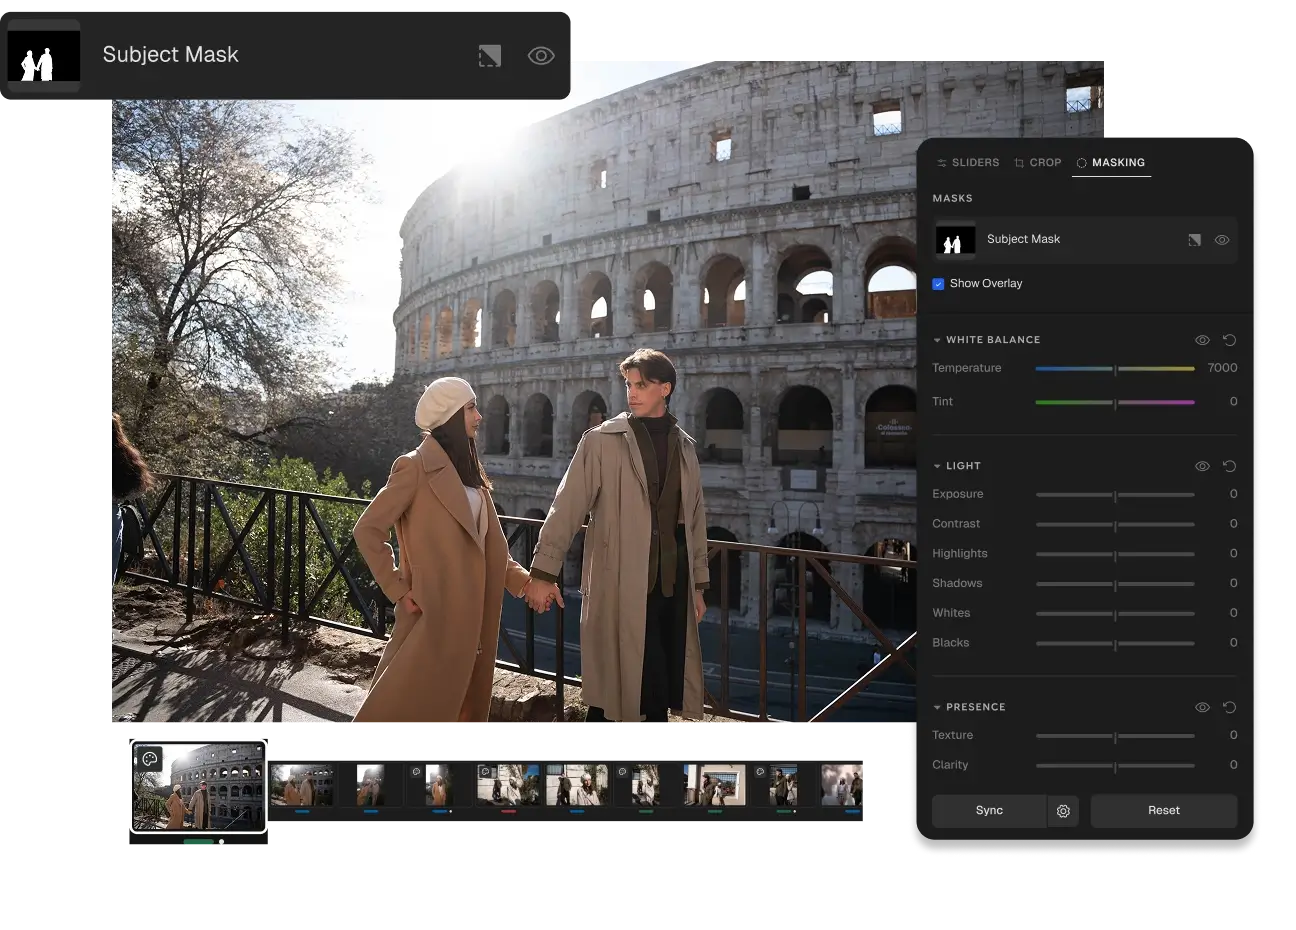Toggle Light section visibility eye
Screen dimensions: 1296x930
coord(1202,466)
